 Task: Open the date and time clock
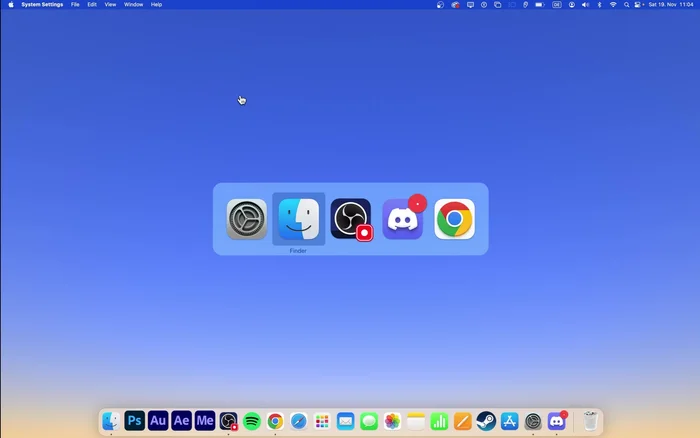point(671,4)
